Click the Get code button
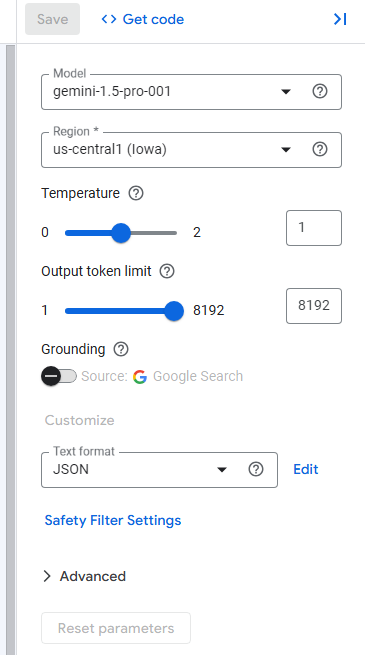Viewport: 365px width, 655px height. [x=142, y=19]
